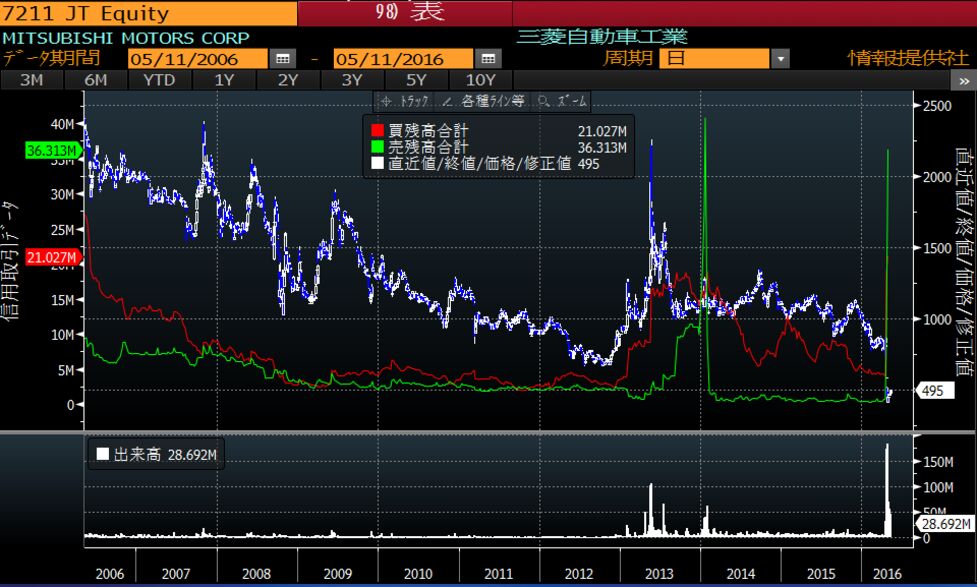Image resolution: width=977 pixels, height=587 pixels.
Task: Click the 98) 表 table button
Action: point(406,12)
